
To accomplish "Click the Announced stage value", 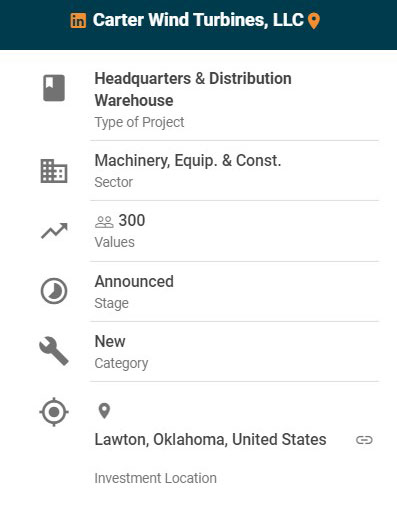I will (x=134, y=281).
